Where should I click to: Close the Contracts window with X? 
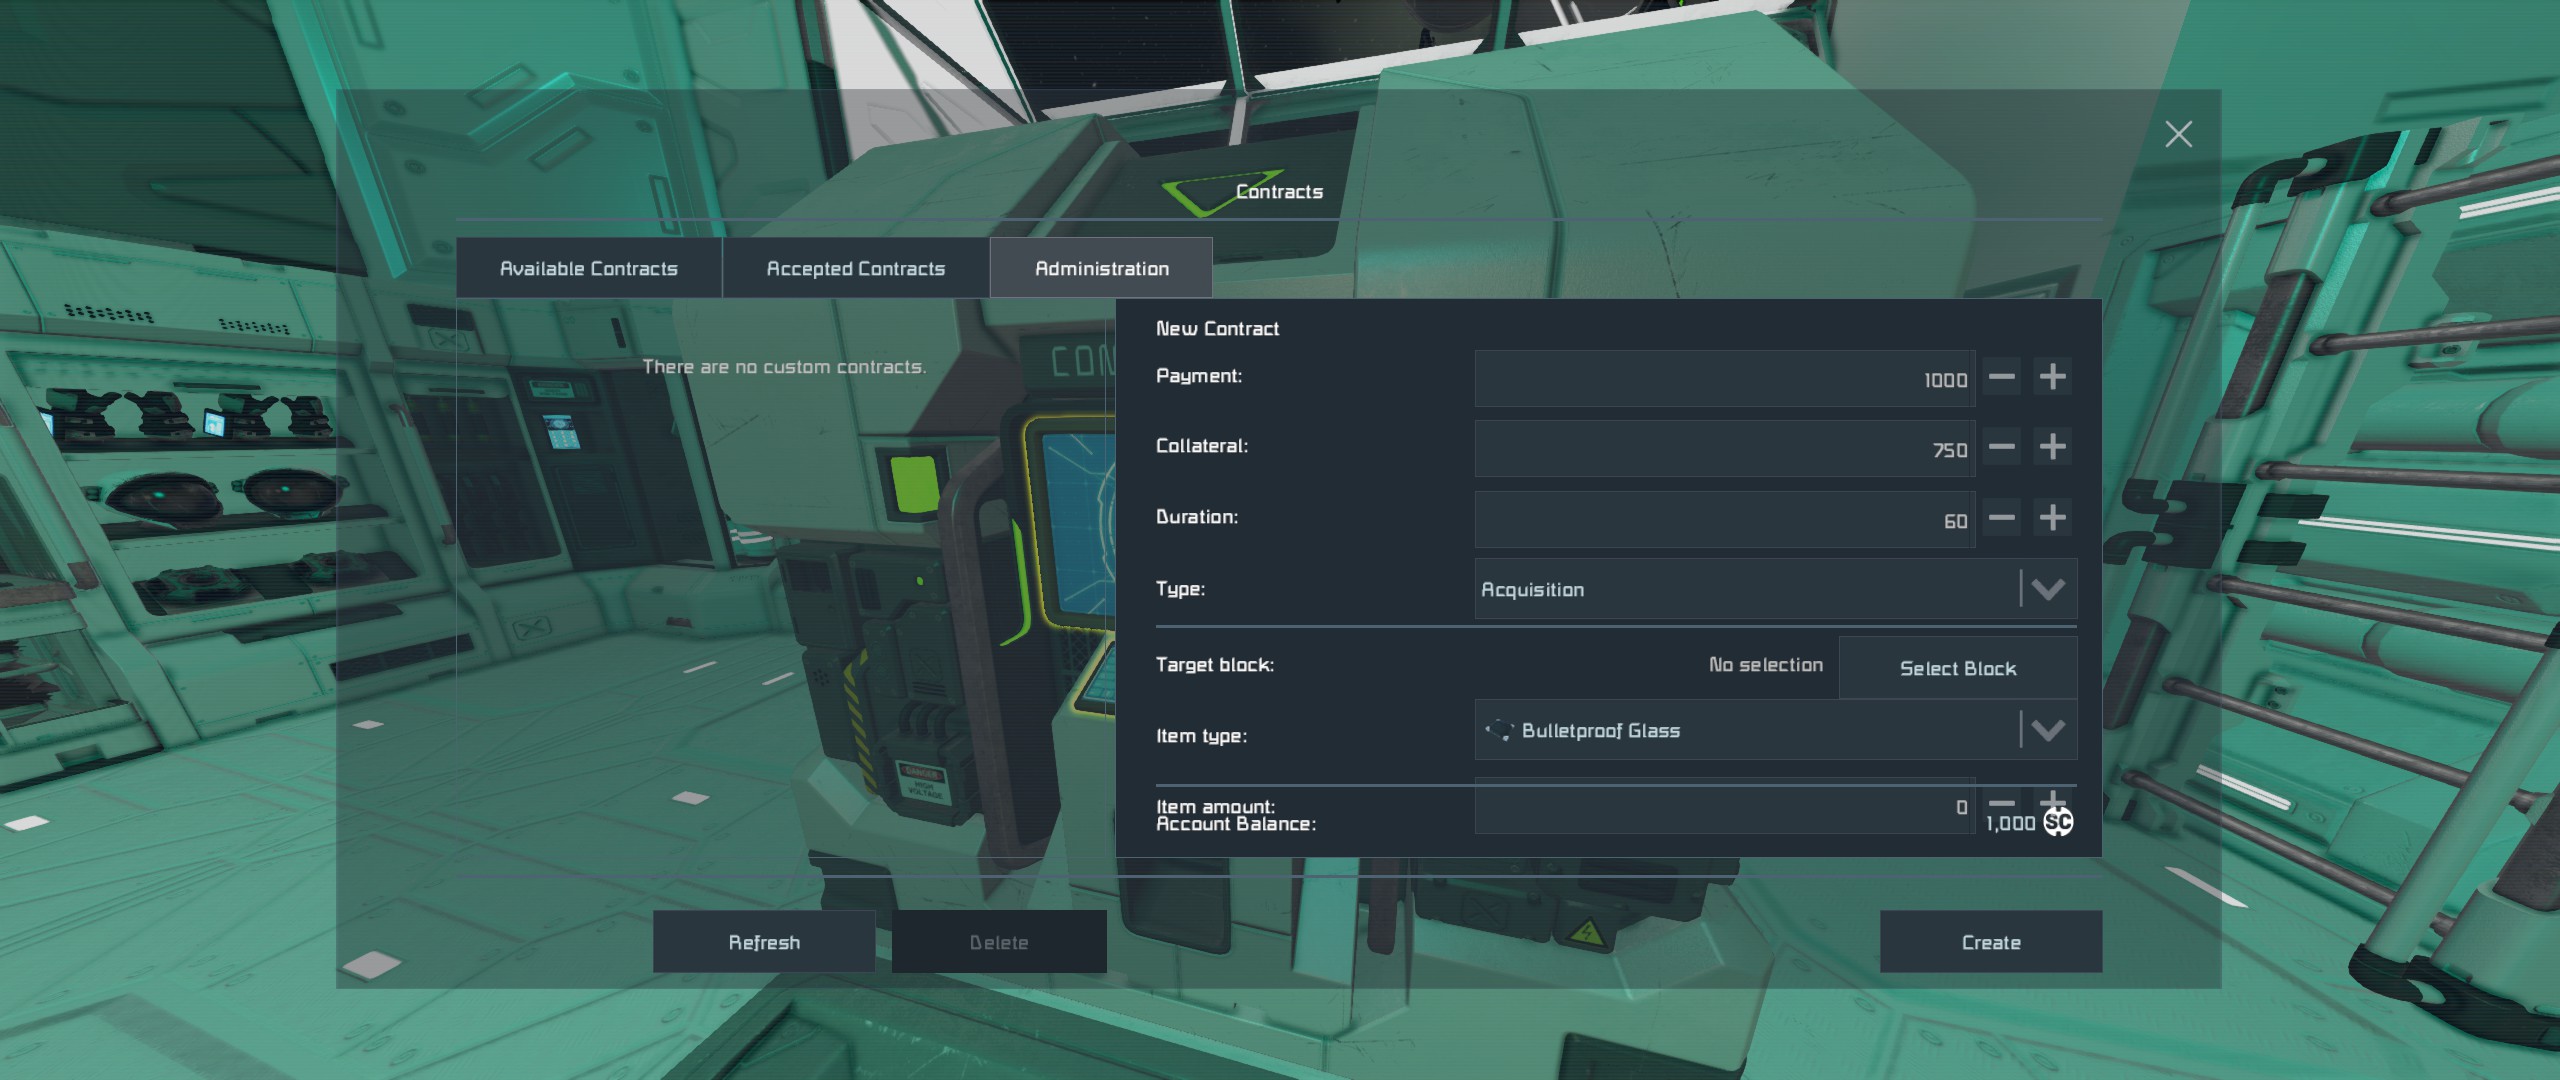coord(2178,134)
